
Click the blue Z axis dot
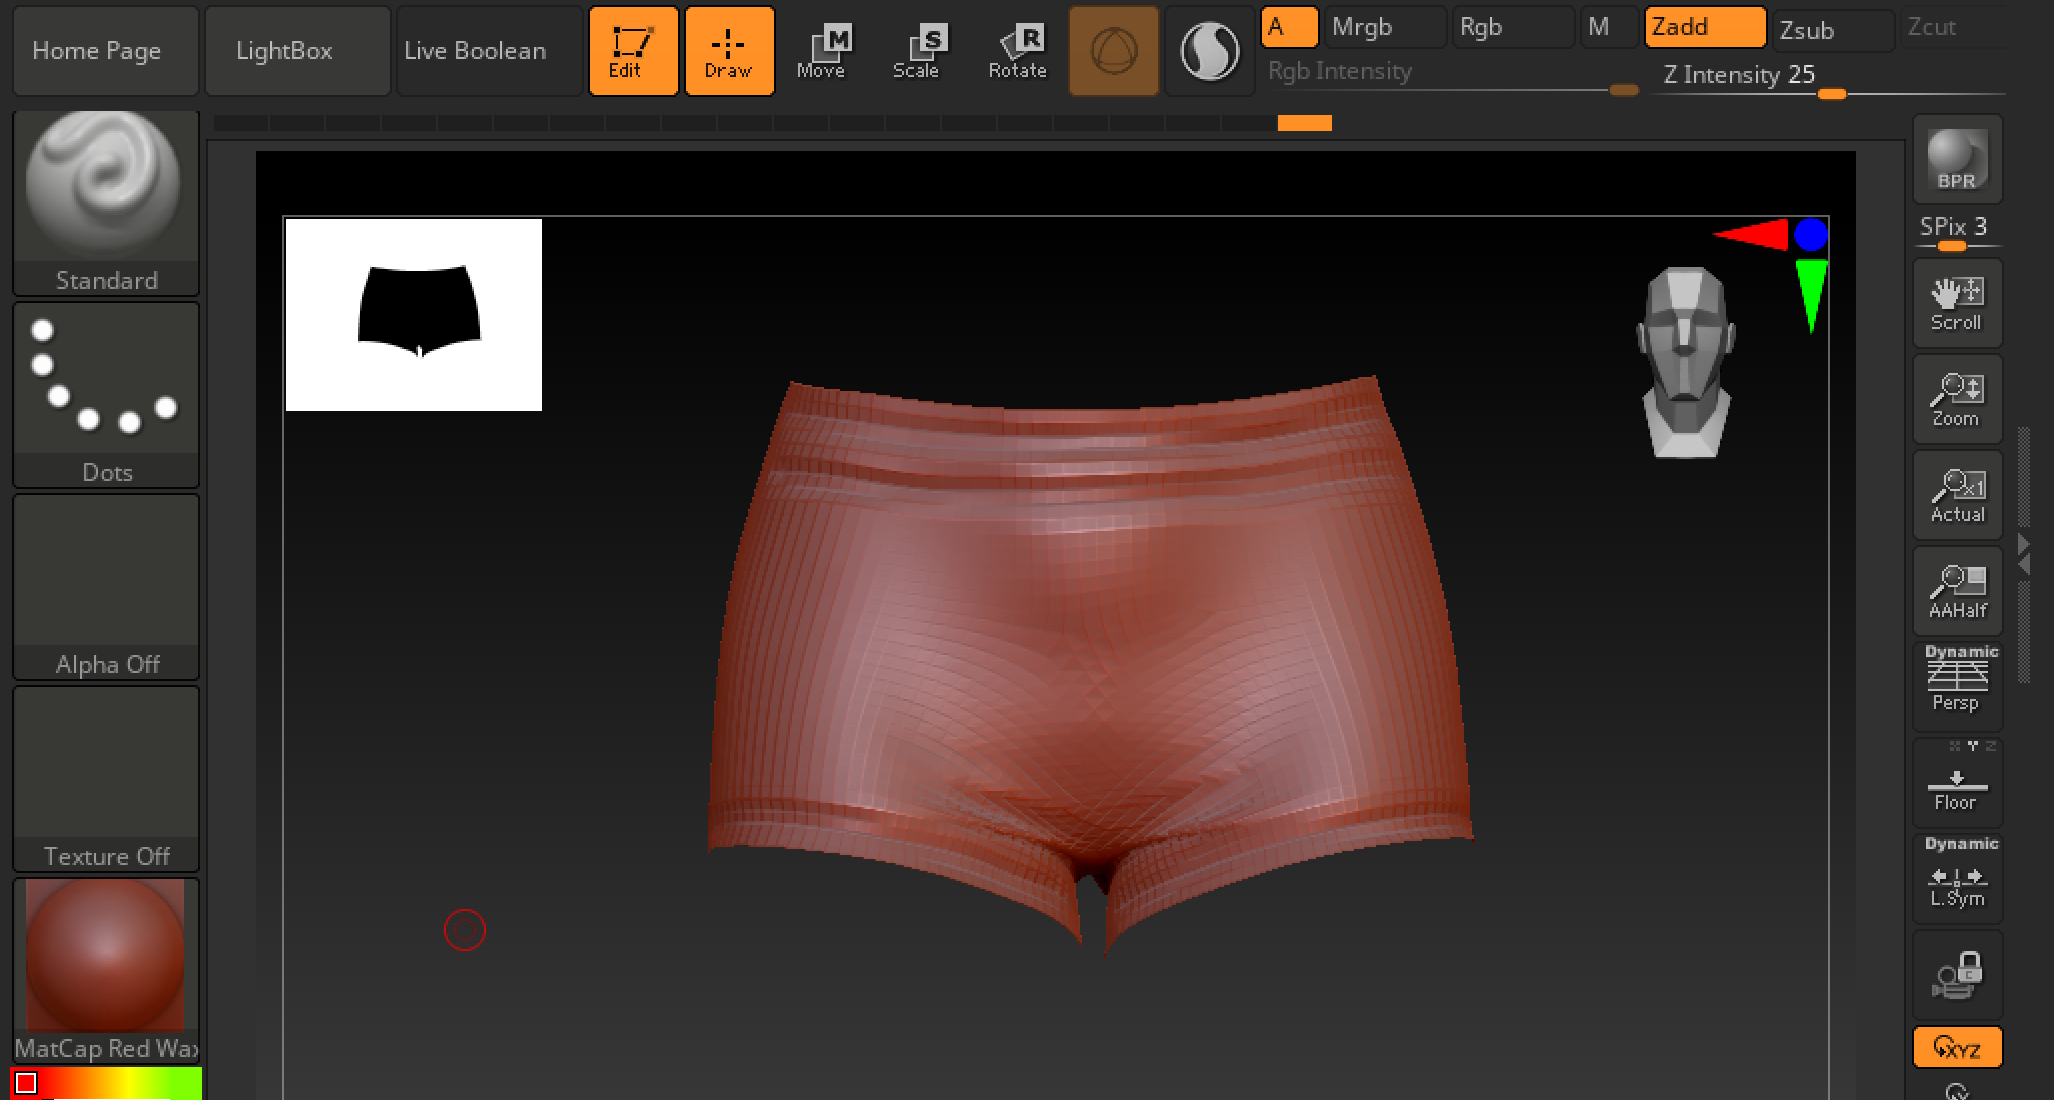tap(1810, 235)
